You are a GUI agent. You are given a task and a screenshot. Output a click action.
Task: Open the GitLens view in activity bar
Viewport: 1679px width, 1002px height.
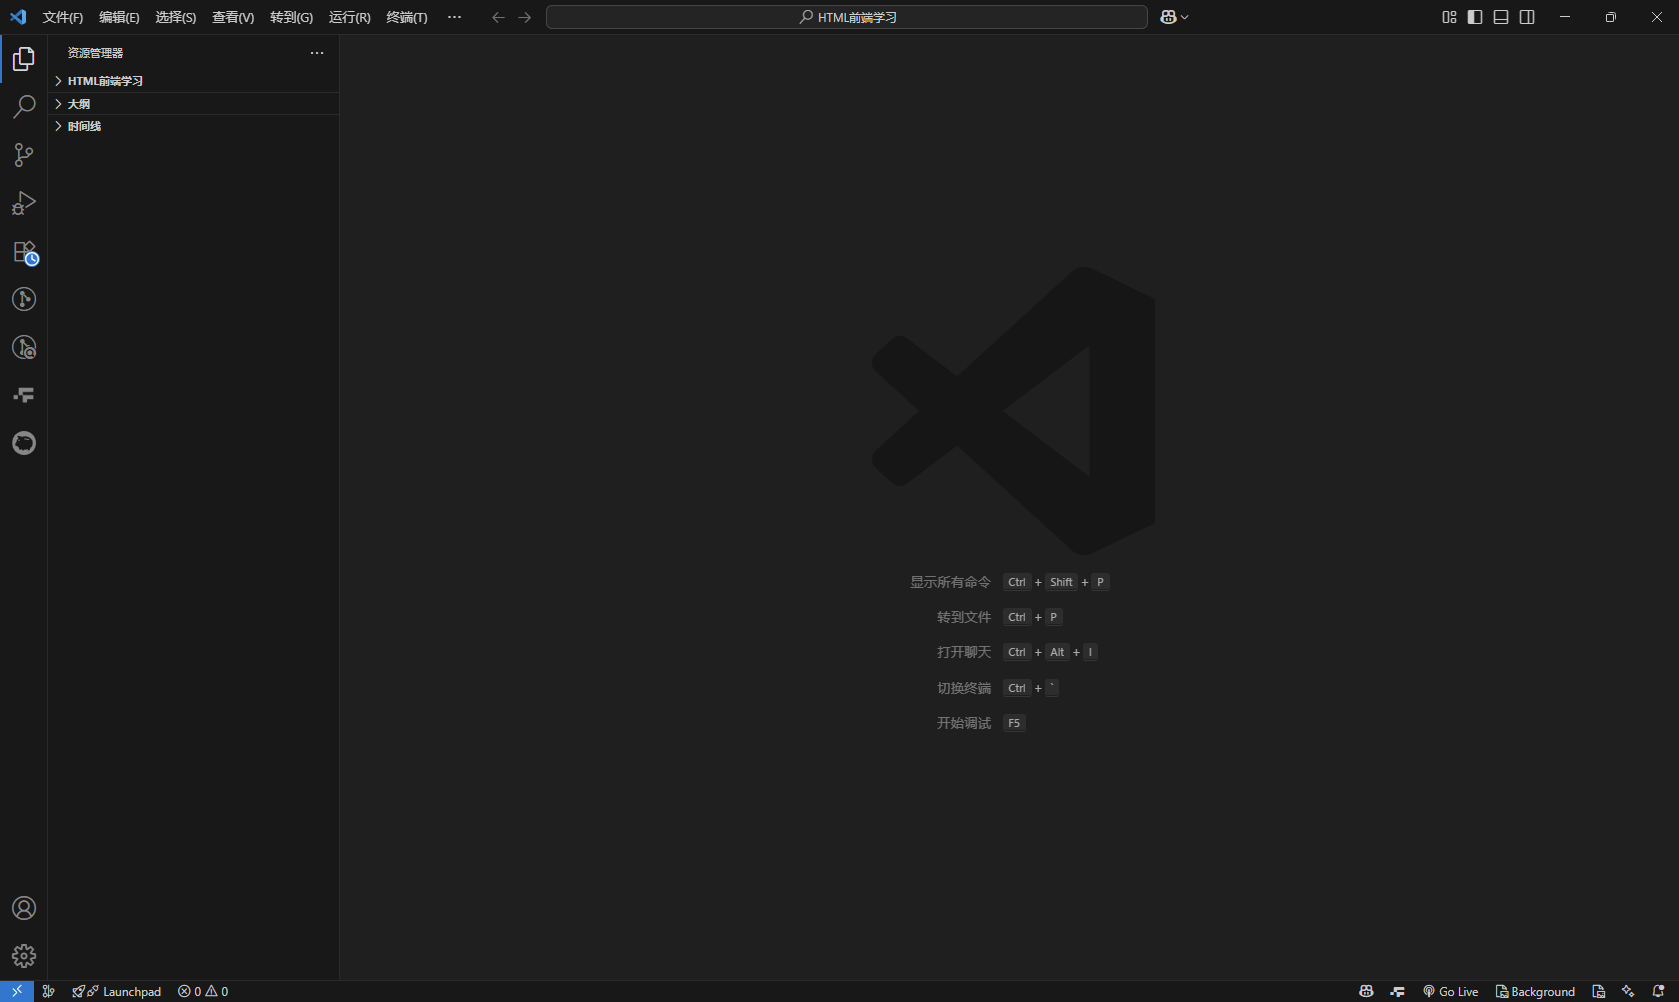24,299
